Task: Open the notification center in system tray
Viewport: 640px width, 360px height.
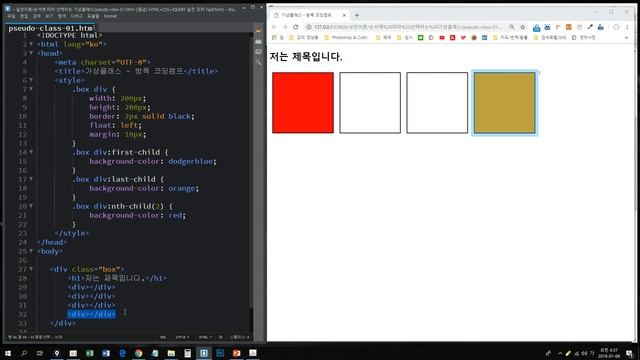Action: (x=630, y=353)
